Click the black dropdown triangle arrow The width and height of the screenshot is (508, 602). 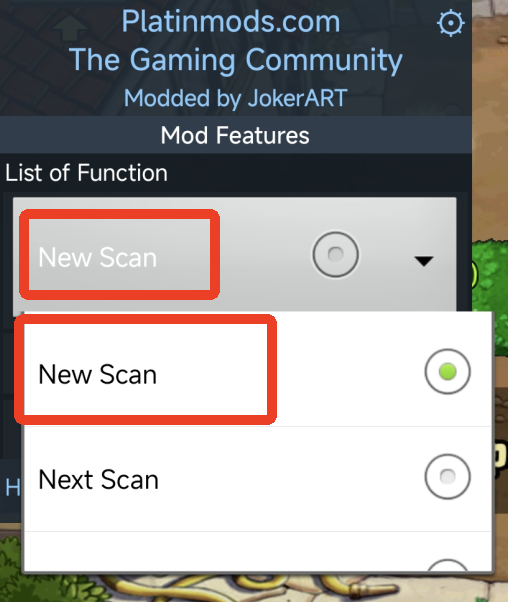[x=424, y=261]
